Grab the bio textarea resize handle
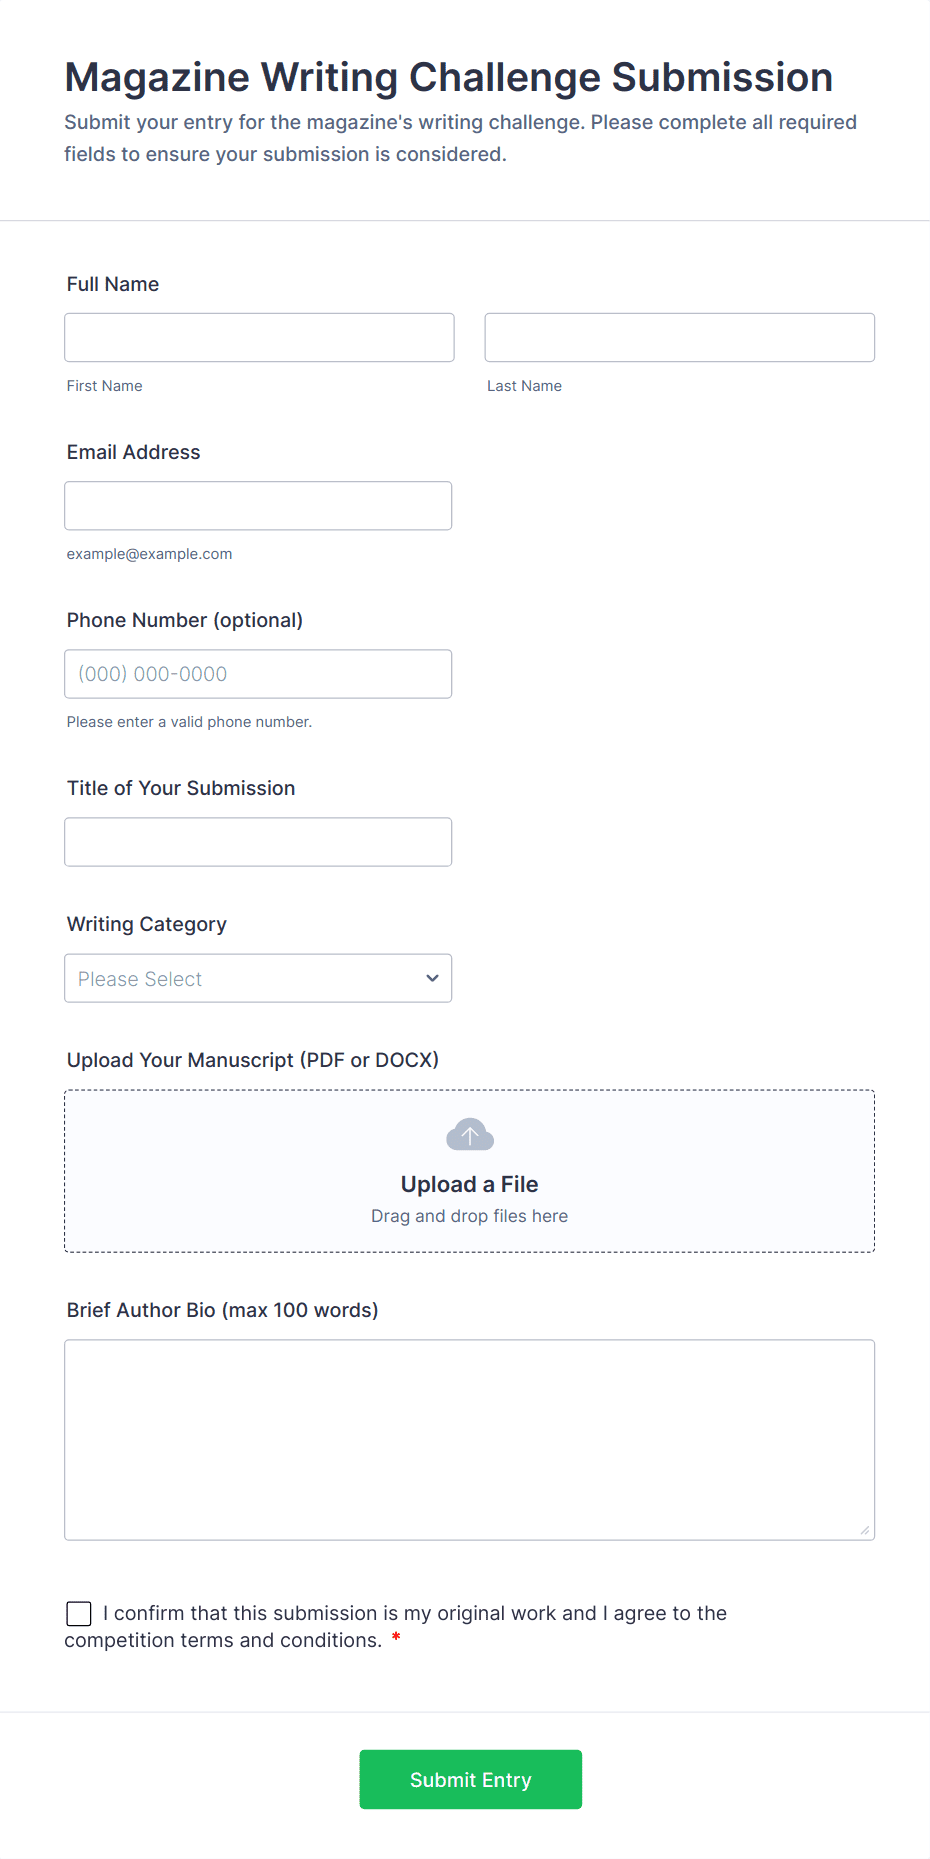The image size is (930, 1859). (865, 1530)
